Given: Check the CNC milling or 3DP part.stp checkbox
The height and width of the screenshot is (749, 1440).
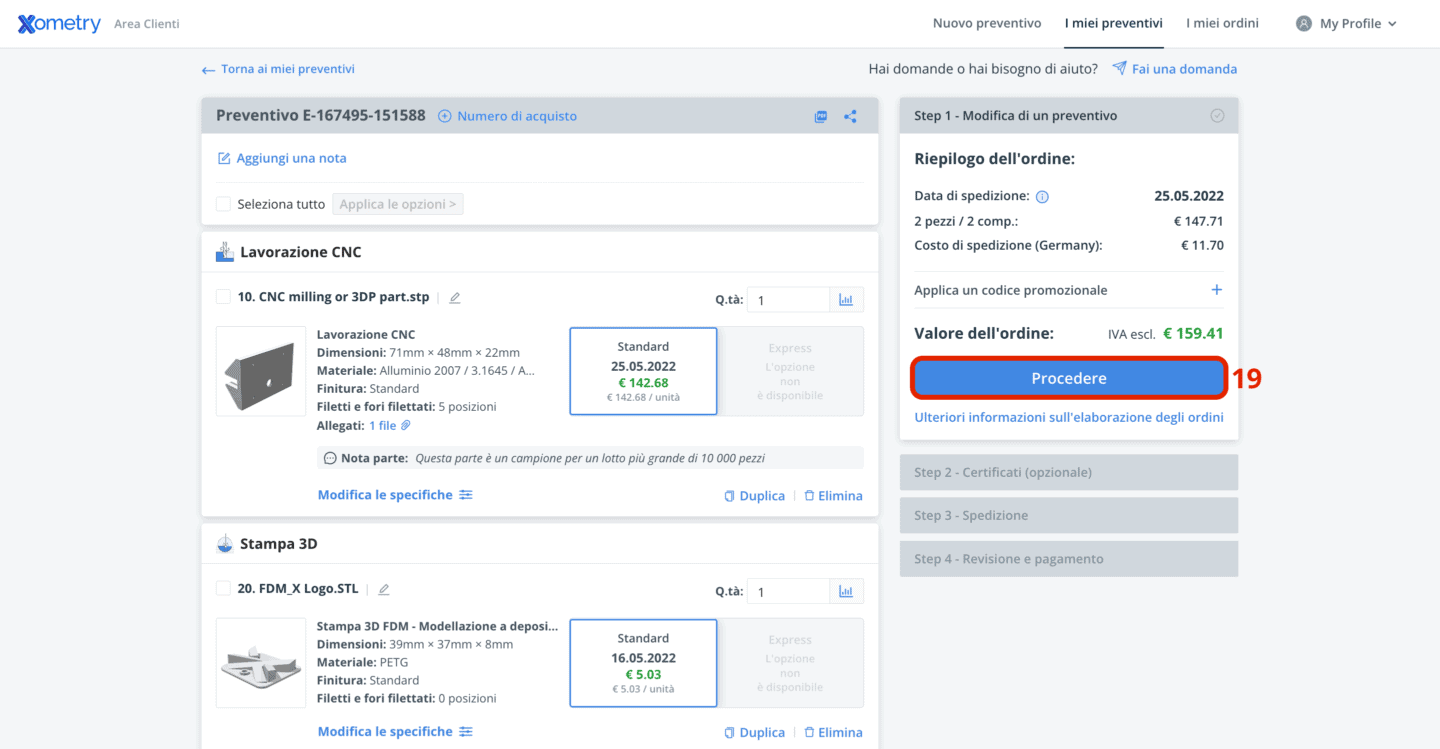Looking at the screenshot, I should (x=224, y=297).
